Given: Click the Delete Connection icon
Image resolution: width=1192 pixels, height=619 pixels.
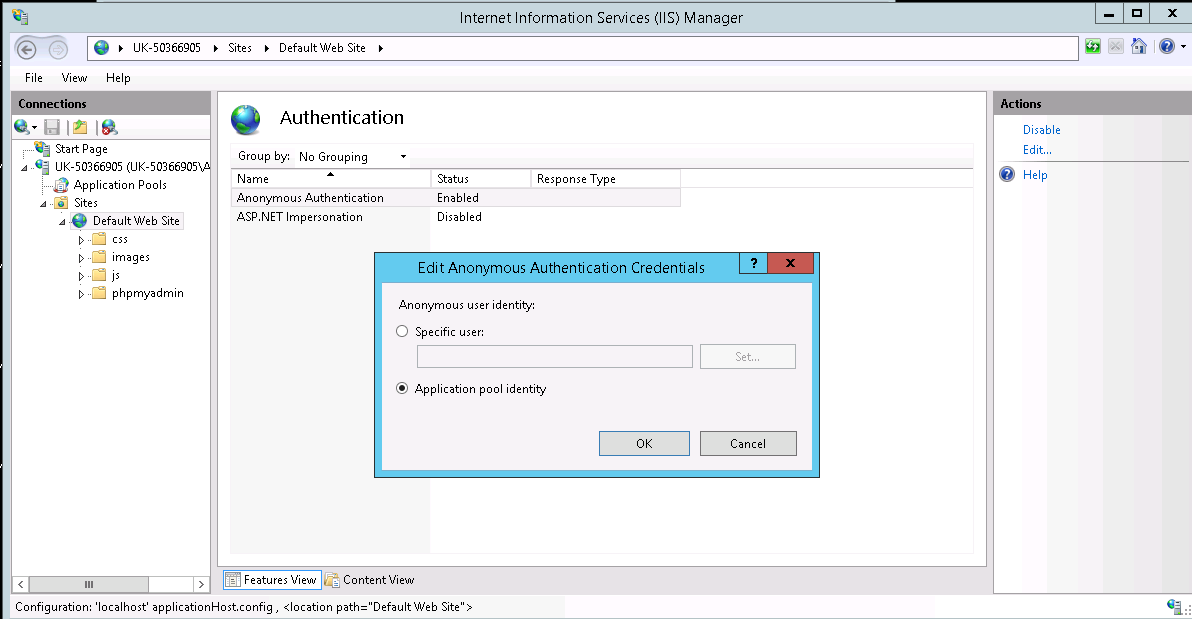Looking at the screenshot, I should (x=109, y=127).
